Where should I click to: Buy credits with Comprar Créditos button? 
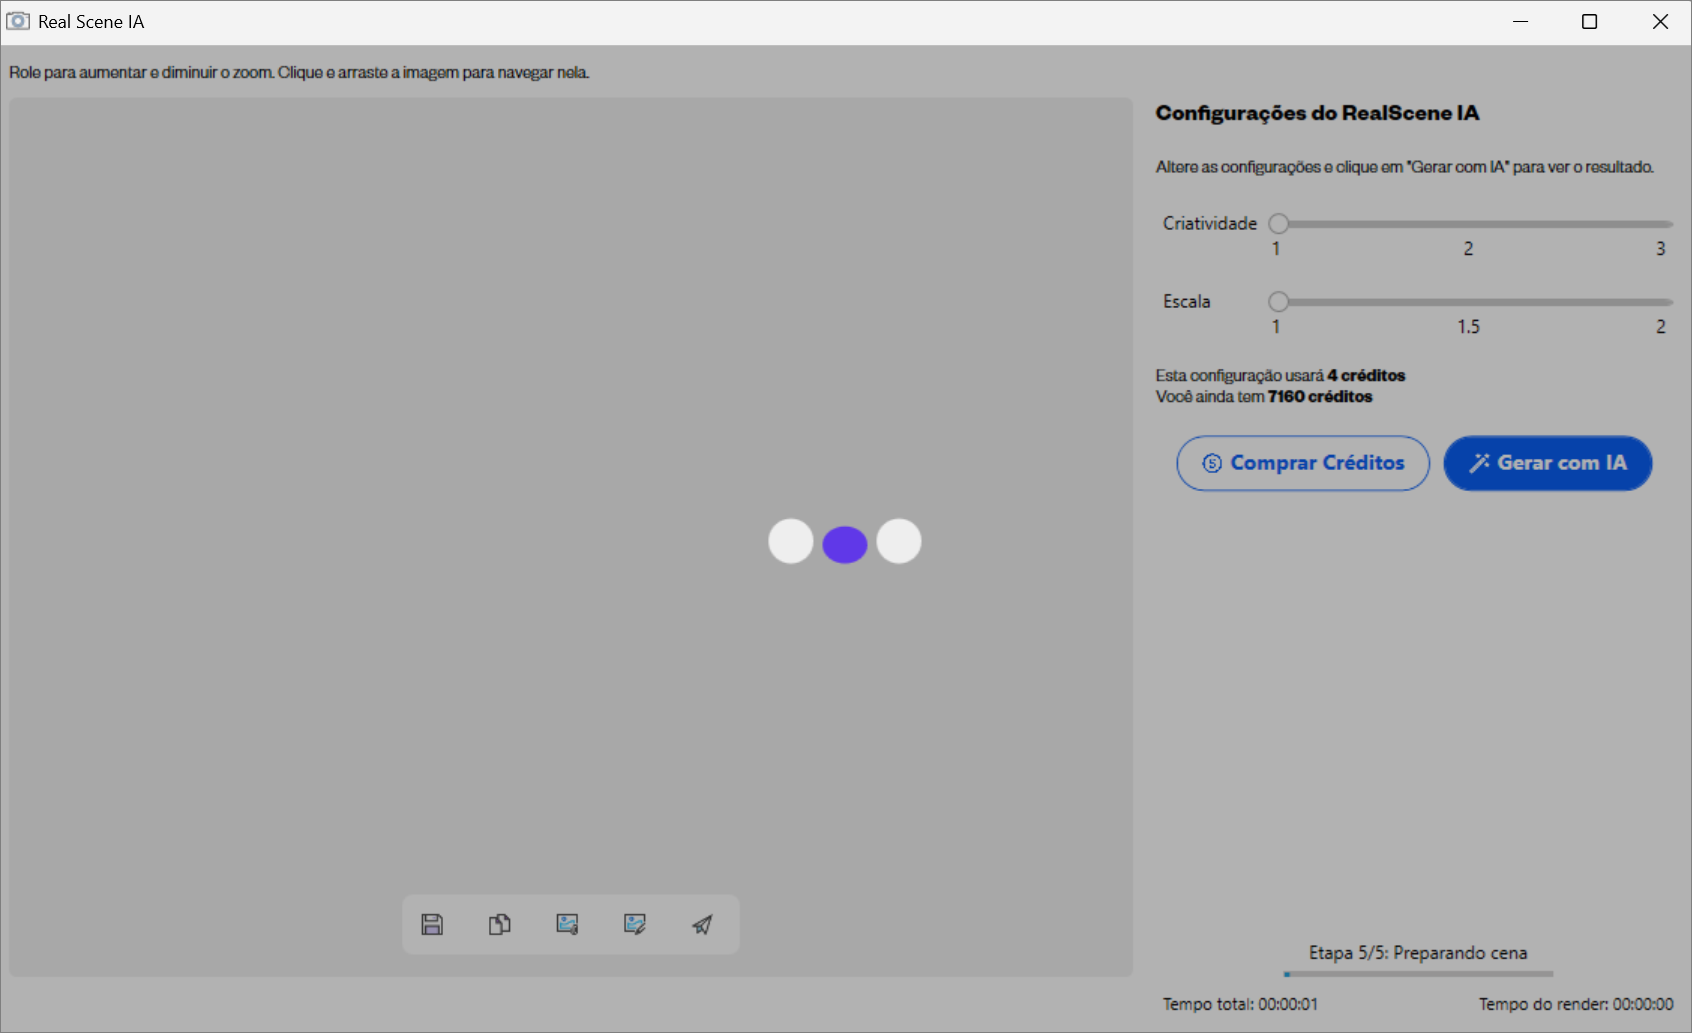point(1303,463)
